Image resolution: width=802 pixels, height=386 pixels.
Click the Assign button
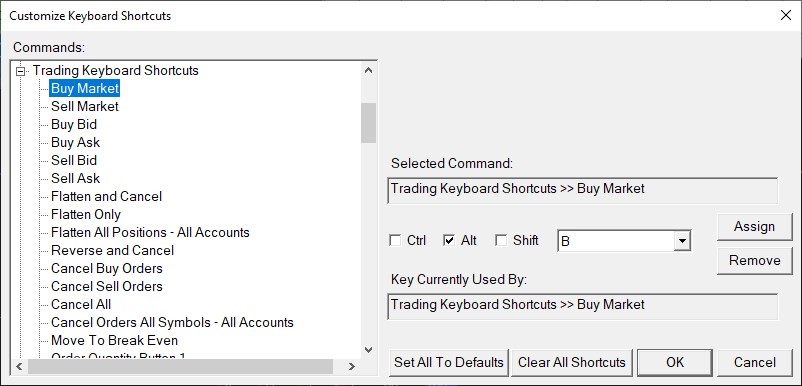click(x=754, y=226)
